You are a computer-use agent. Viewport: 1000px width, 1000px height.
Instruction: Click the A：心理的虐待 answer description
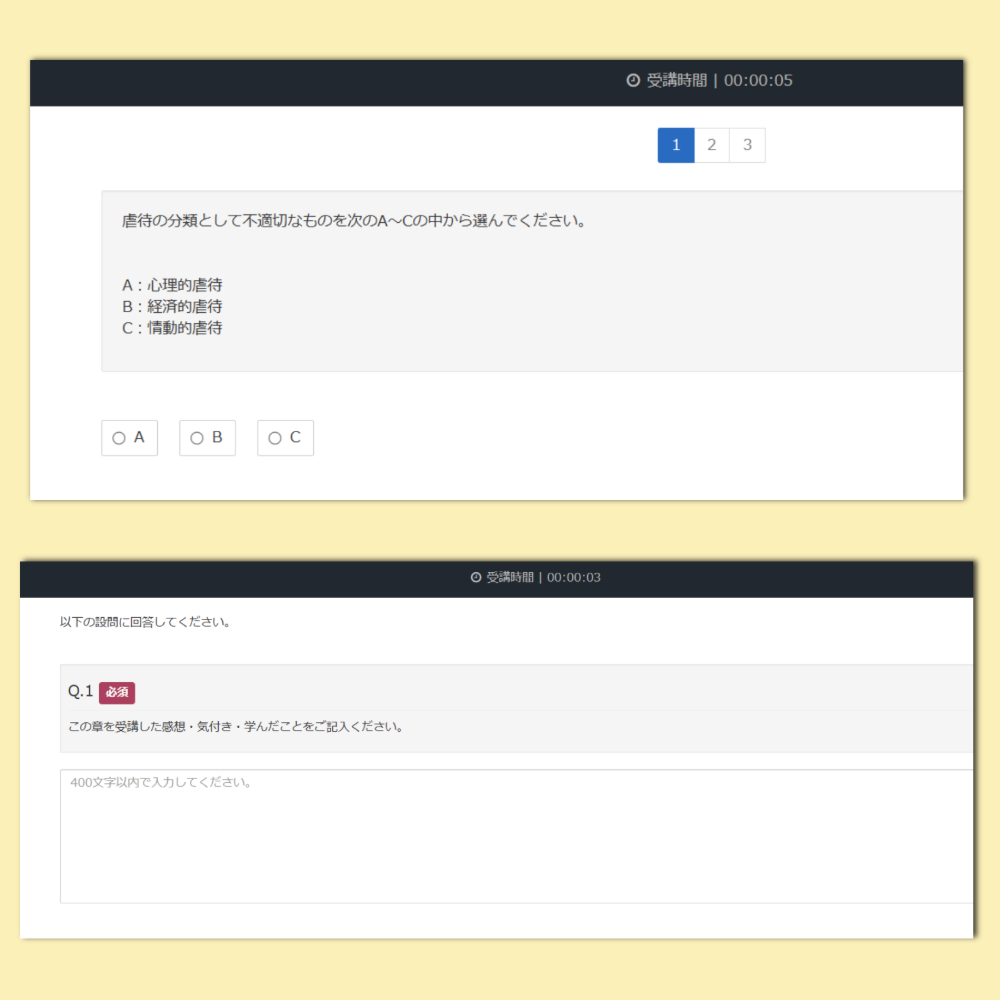coord(170,285)
